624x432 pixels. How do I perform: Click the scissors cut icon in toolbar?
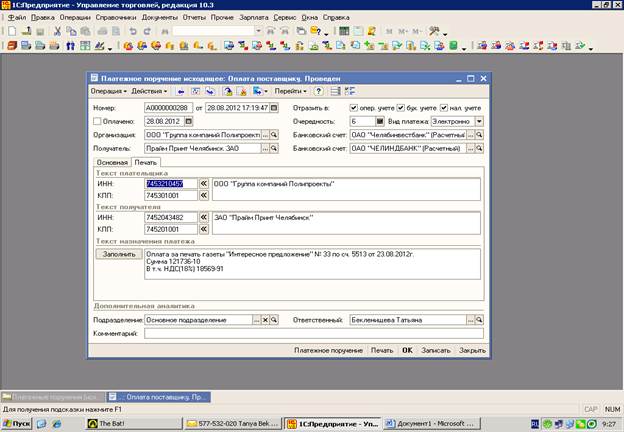pyautogui.click(x=58, y=31)
